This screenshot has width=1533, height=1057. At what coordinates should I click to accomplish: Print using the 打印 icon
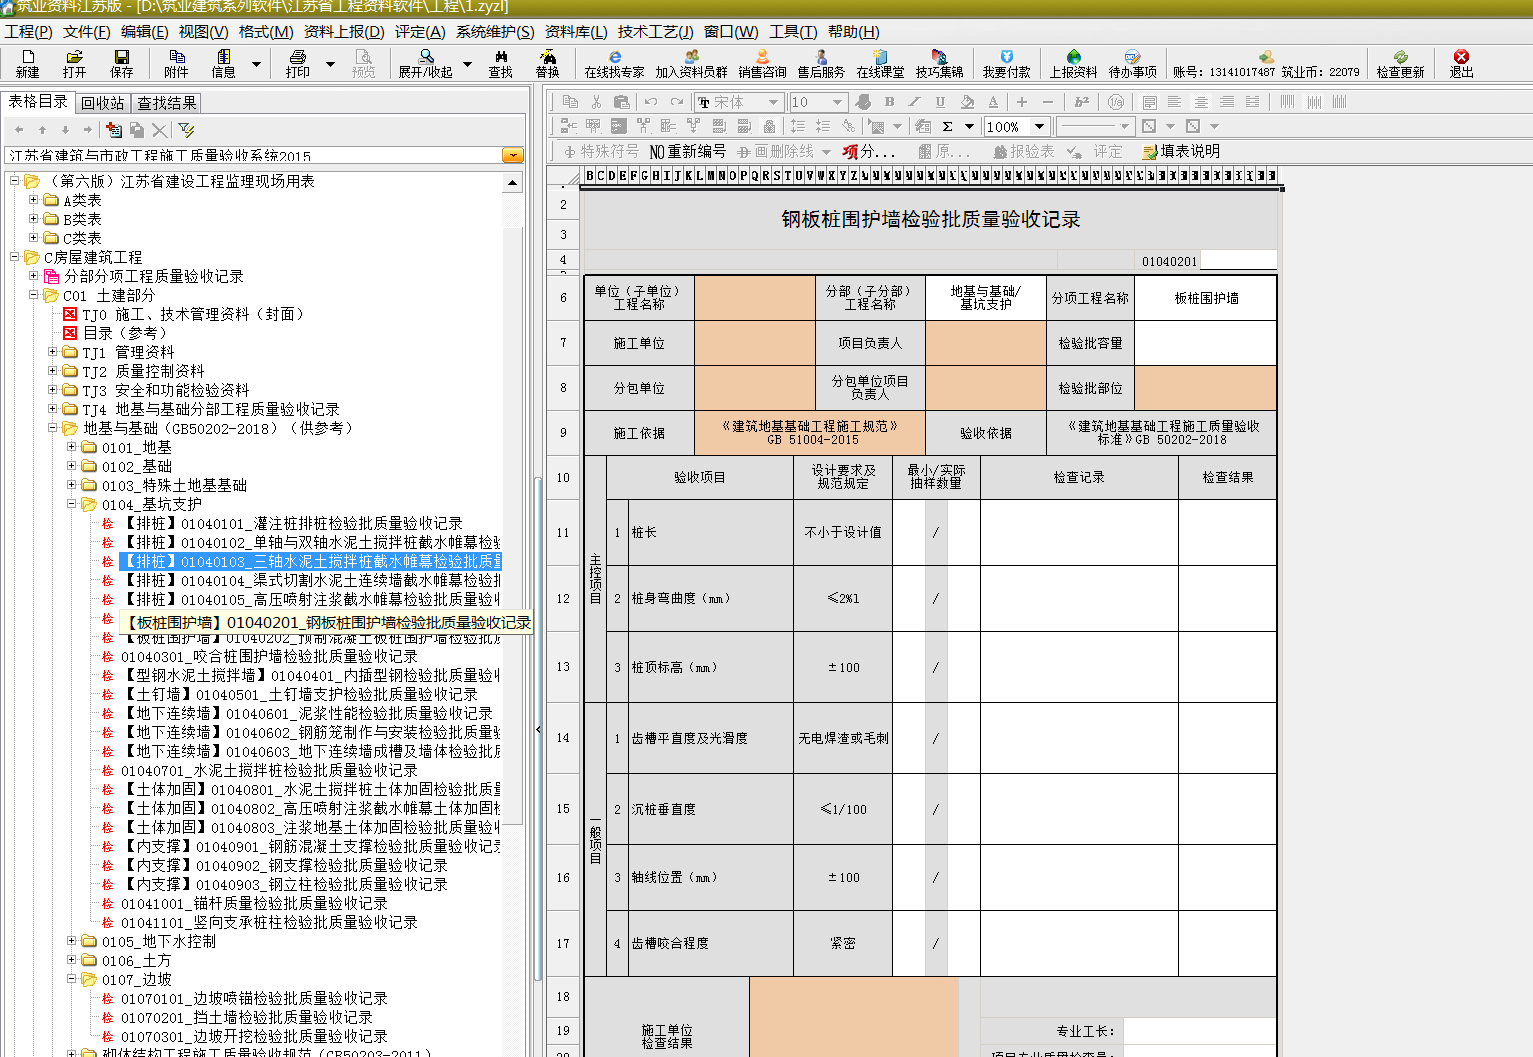click(297, 64)
